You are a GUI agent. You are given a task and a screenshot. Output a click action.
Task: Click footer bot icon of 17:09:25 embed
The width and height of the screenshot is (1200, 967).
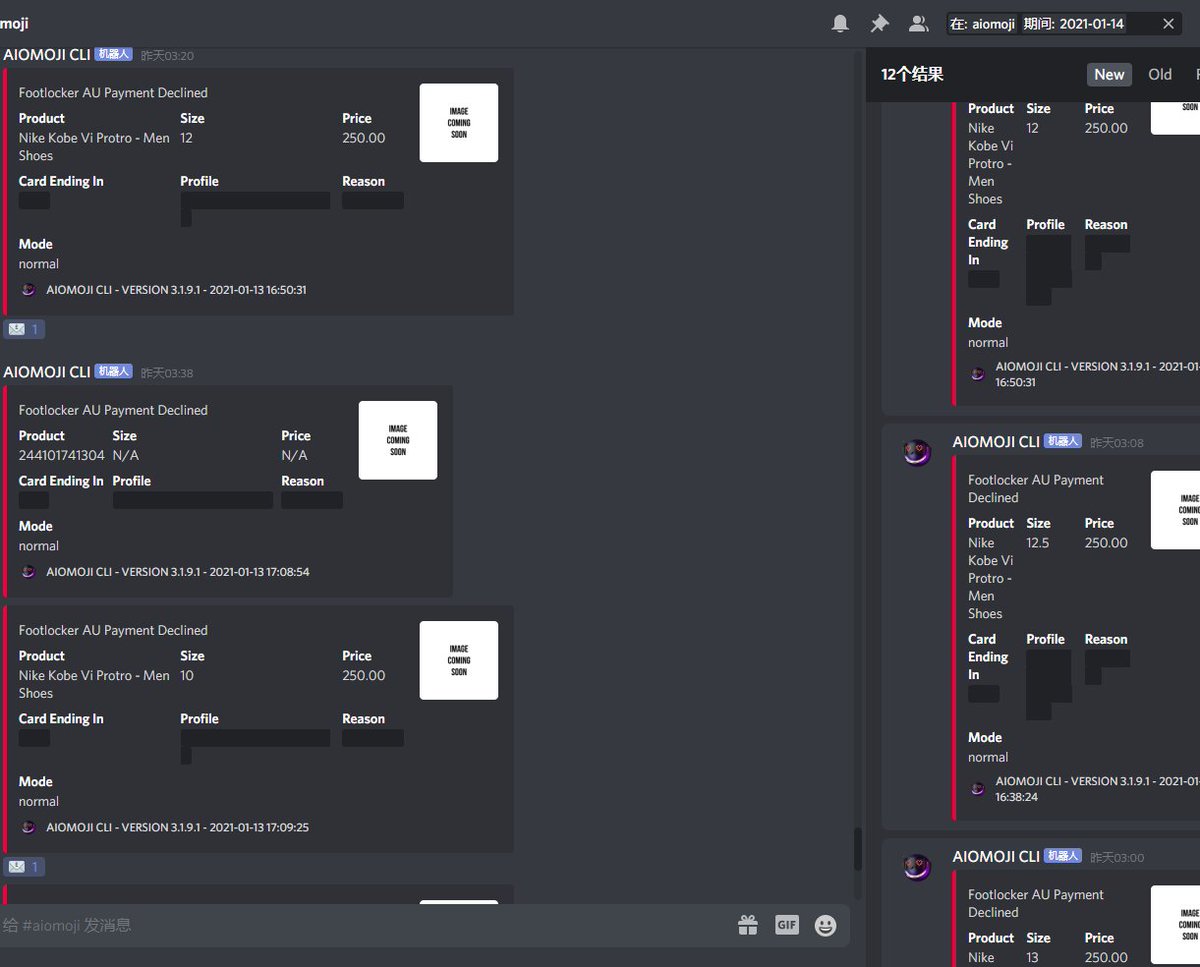28,827
